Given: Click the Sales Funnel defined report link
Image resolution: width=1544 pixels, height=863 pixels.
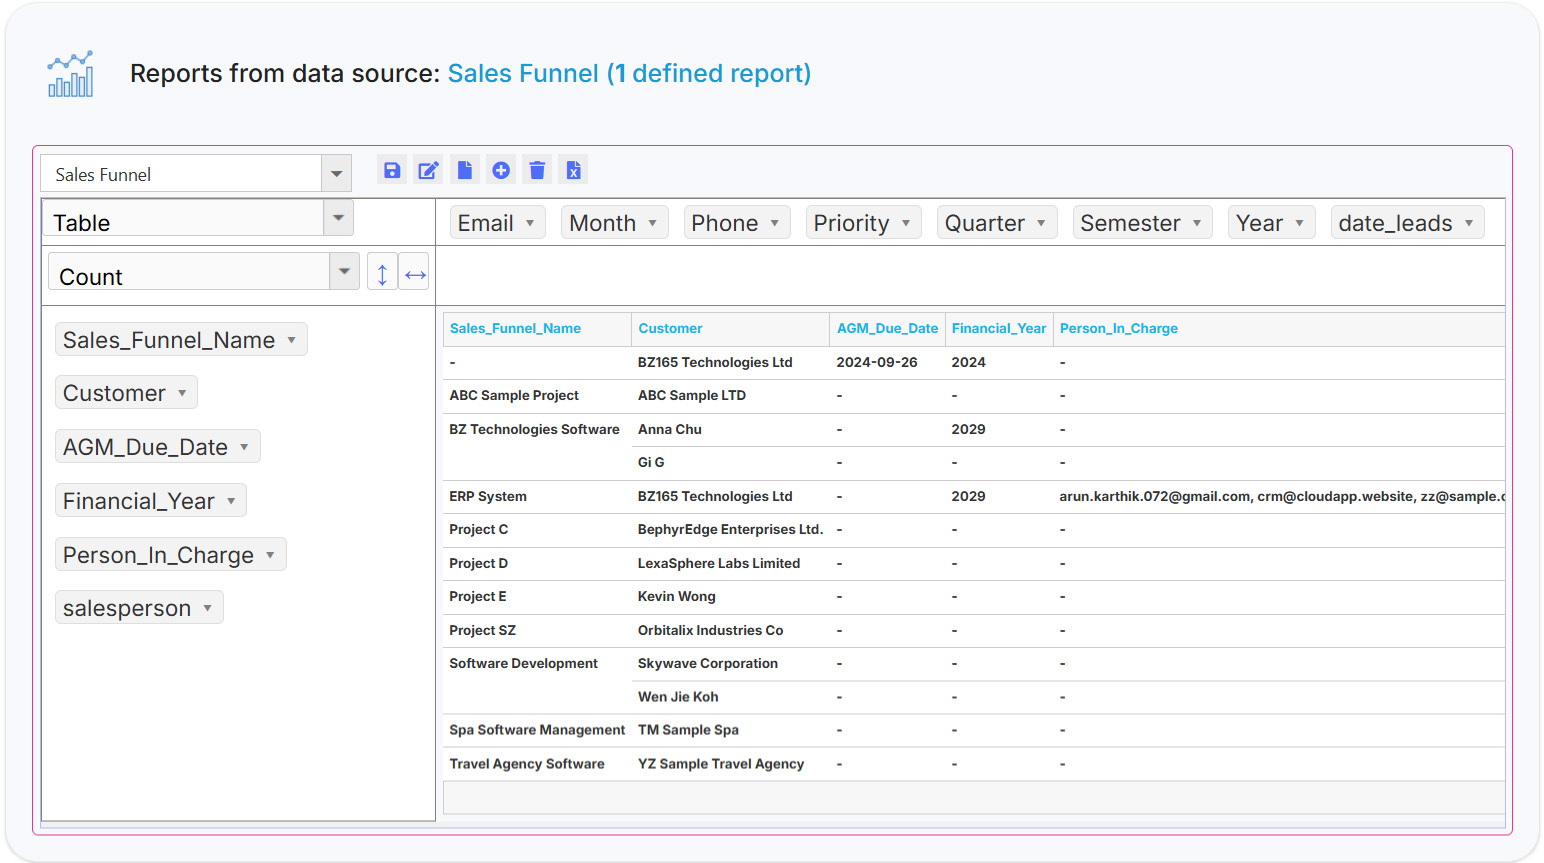Looking at the screenshot, I should click(628, 74).
